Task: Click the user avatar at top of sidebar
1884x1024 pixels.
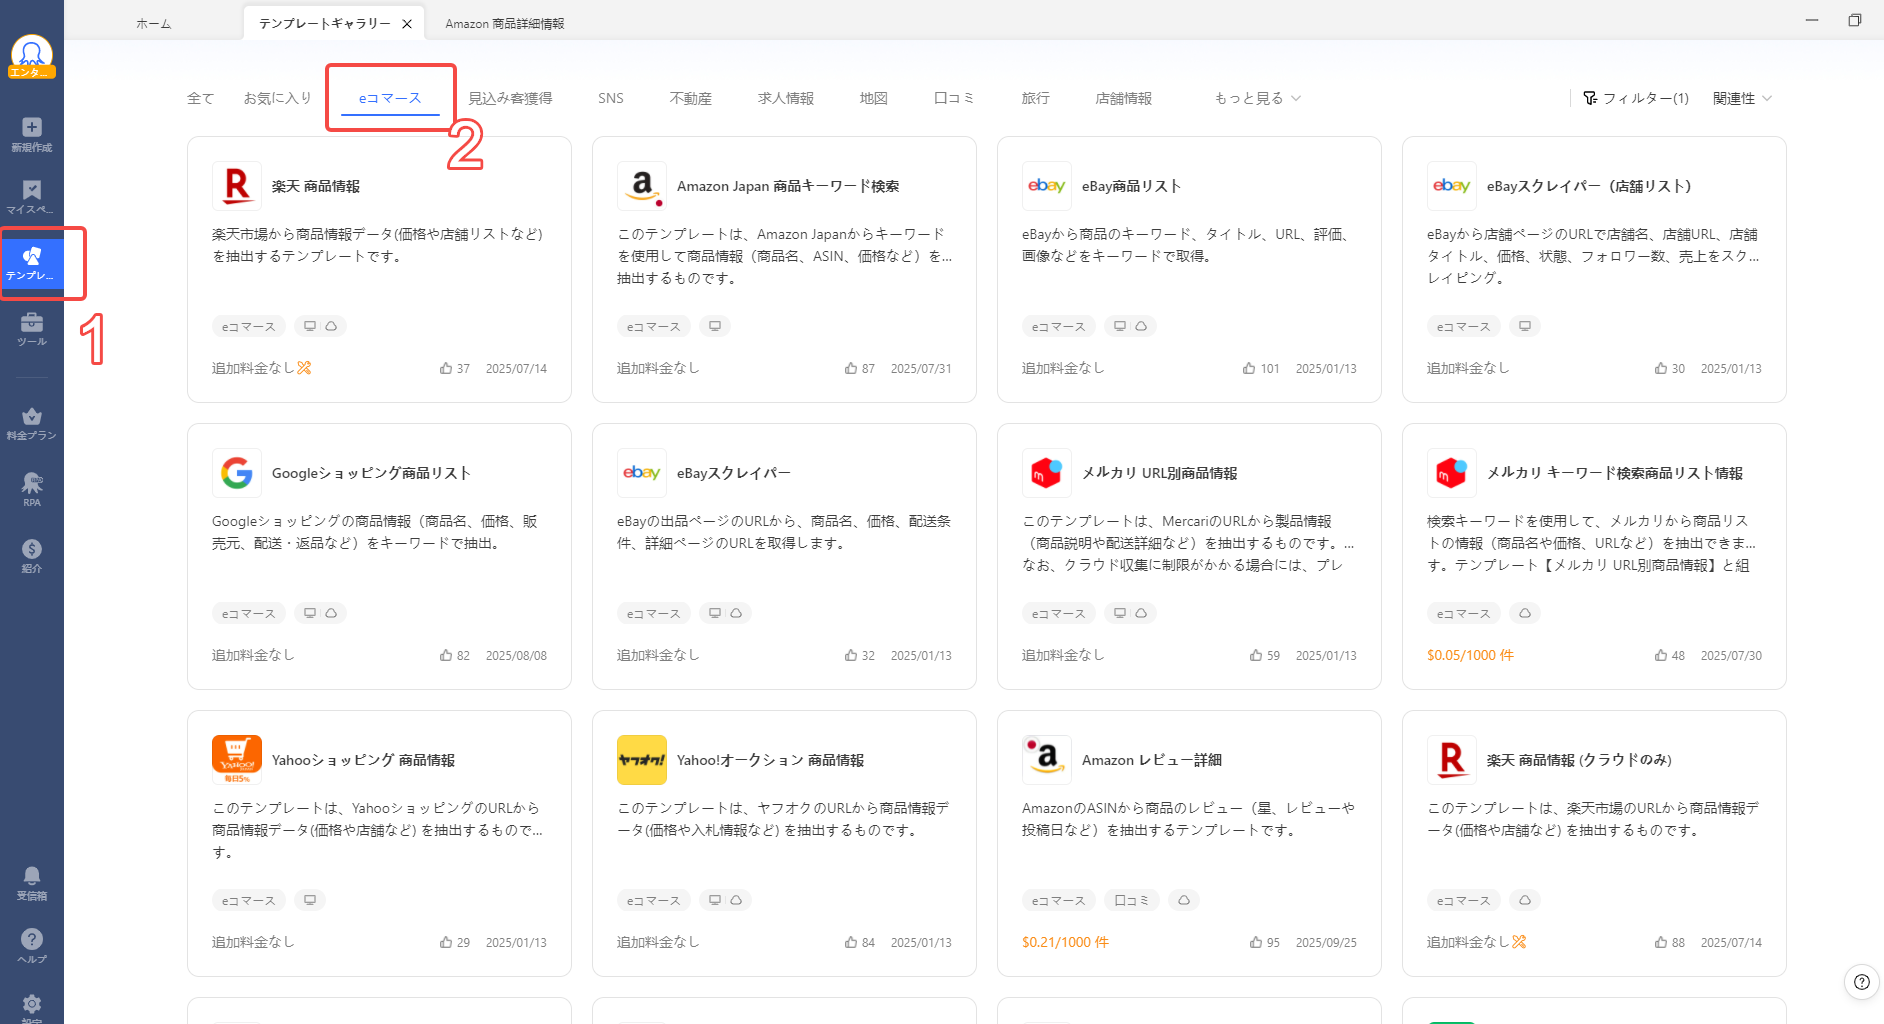Action: (31, 55)
